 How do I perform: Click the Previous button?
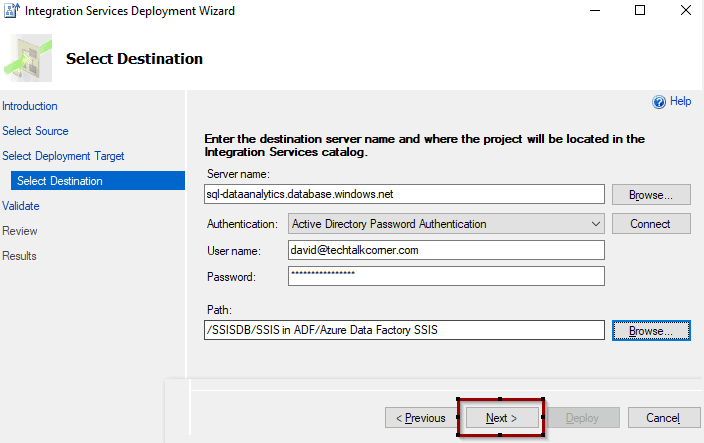(x=421, y=418)
